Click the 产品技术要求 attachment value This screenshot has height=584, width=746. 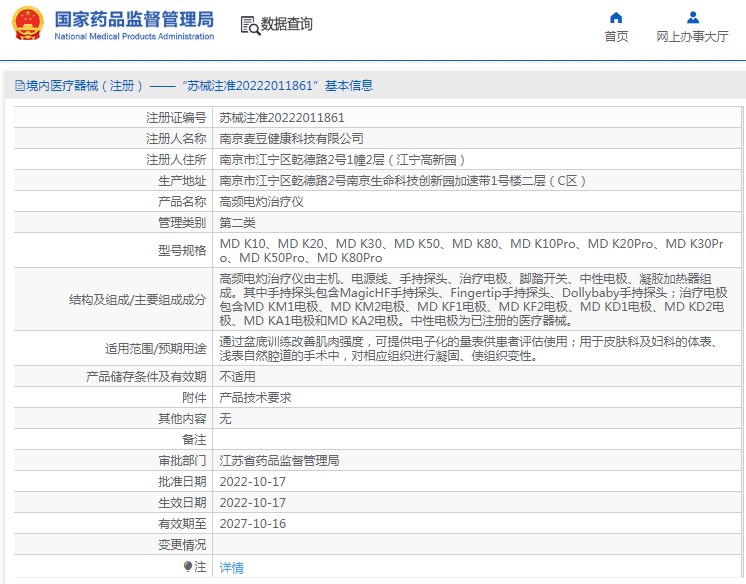pyautogui.click(x=255, y=397)
